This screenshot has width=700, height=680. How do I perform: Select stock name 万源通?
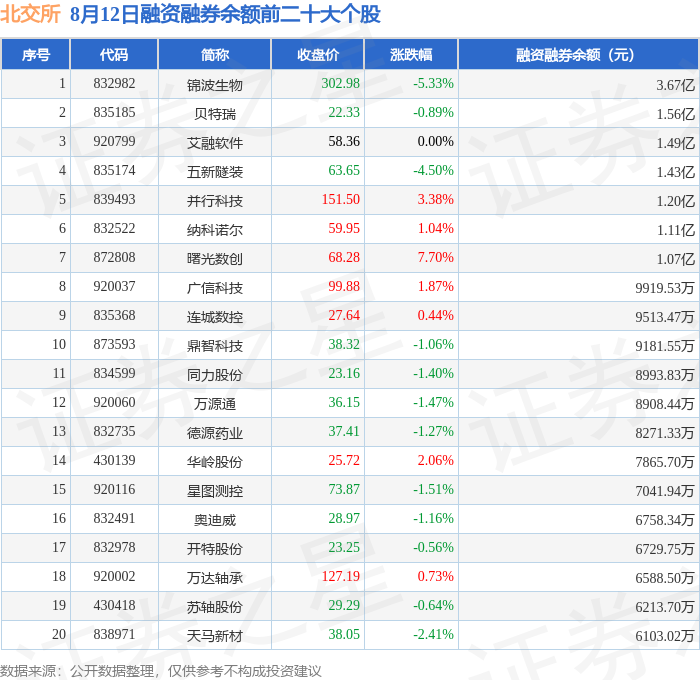point(215,404)
